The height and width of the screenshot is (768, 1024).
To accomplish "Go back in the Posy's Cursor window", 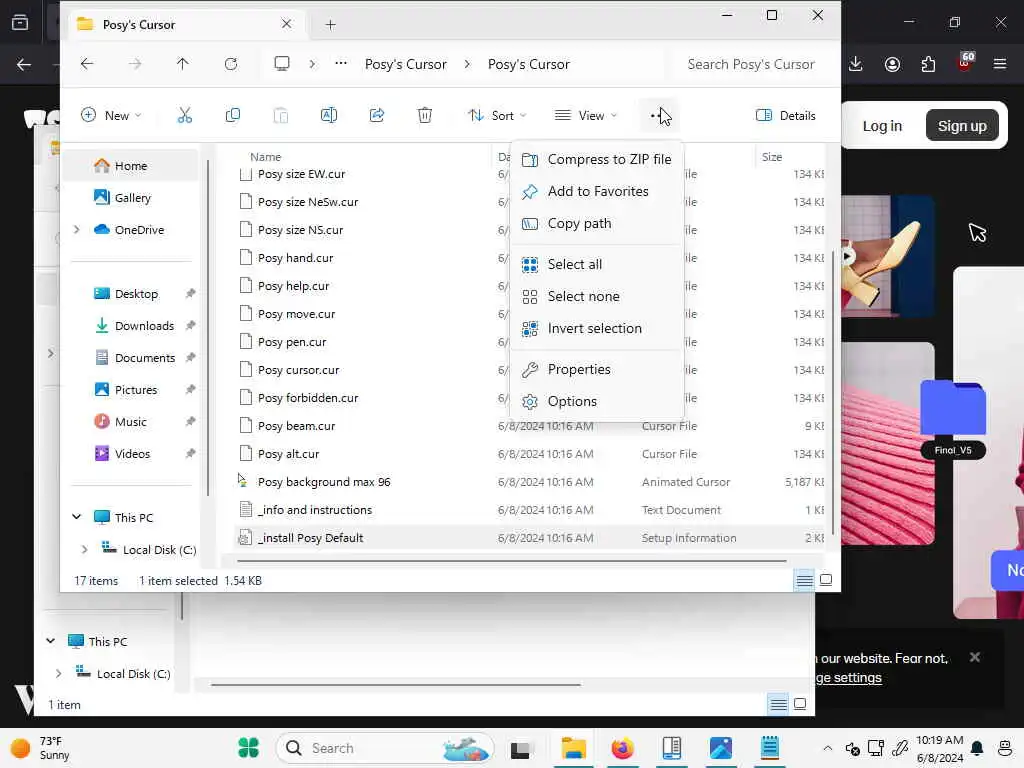I will 87,64.
